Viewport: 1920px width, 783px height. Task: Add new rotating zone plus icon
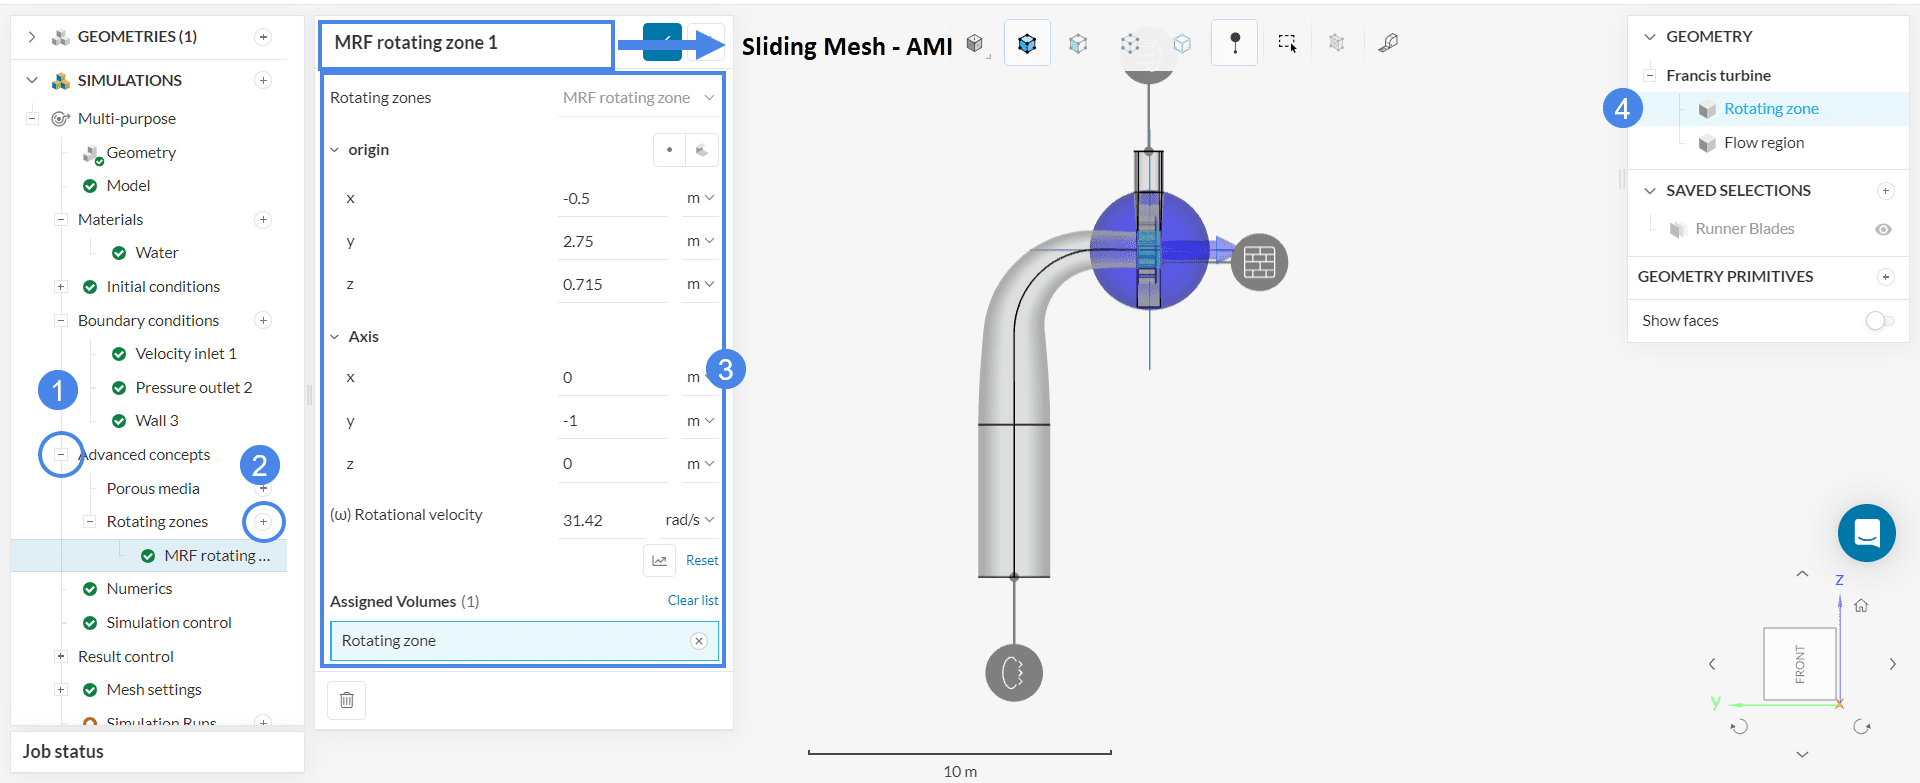[x=264, y=522]
